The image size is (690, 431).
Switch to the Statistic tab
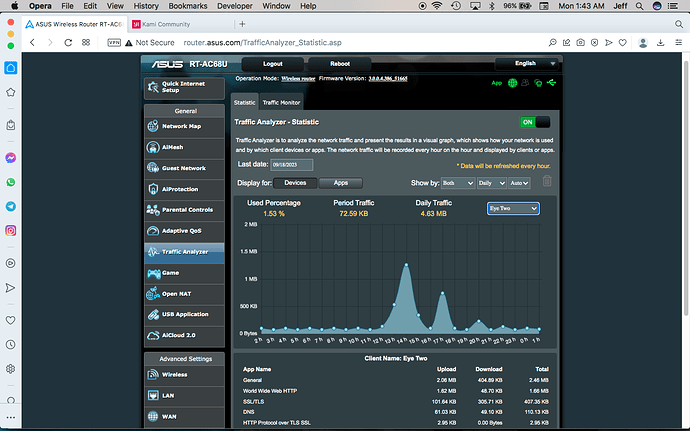(245, 103)
